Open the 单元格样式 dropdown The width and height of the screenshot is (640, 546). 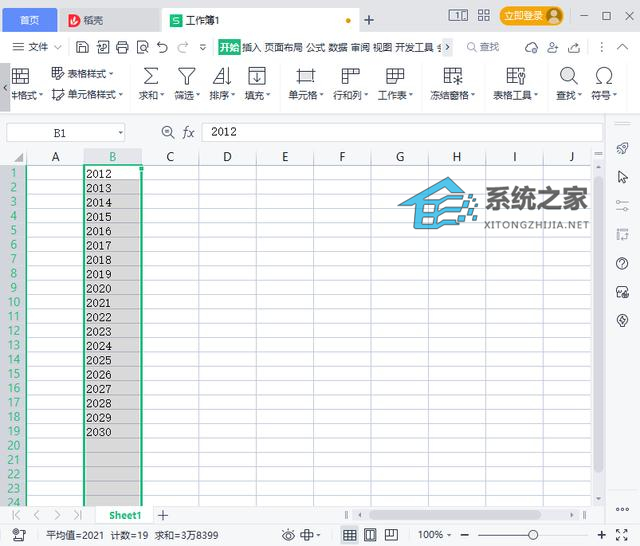[x=87, y=95]
